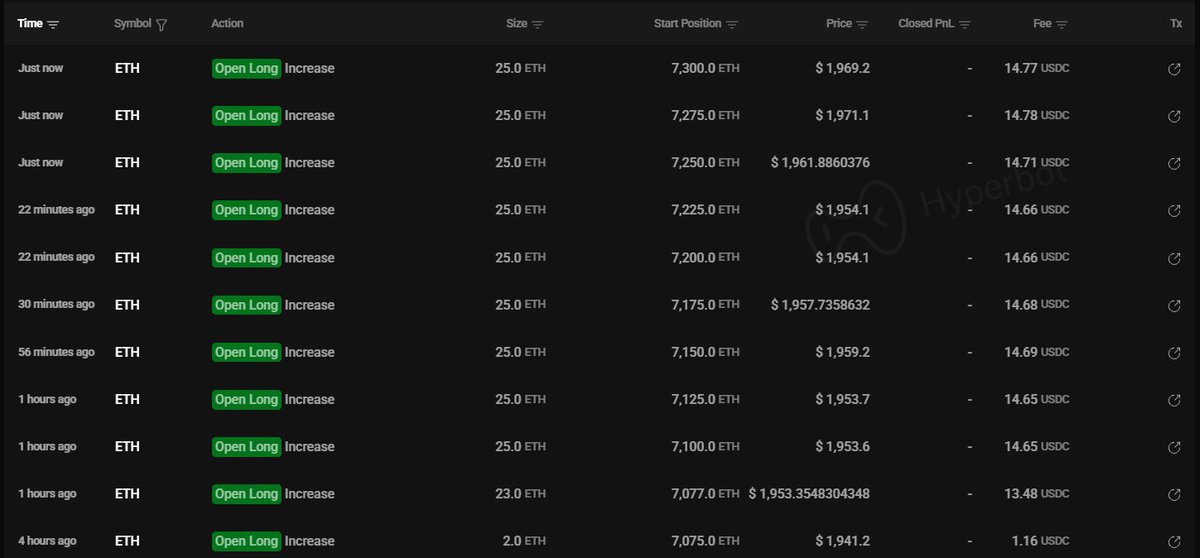Open Symbol column filter funnel icon

(162, 24)
